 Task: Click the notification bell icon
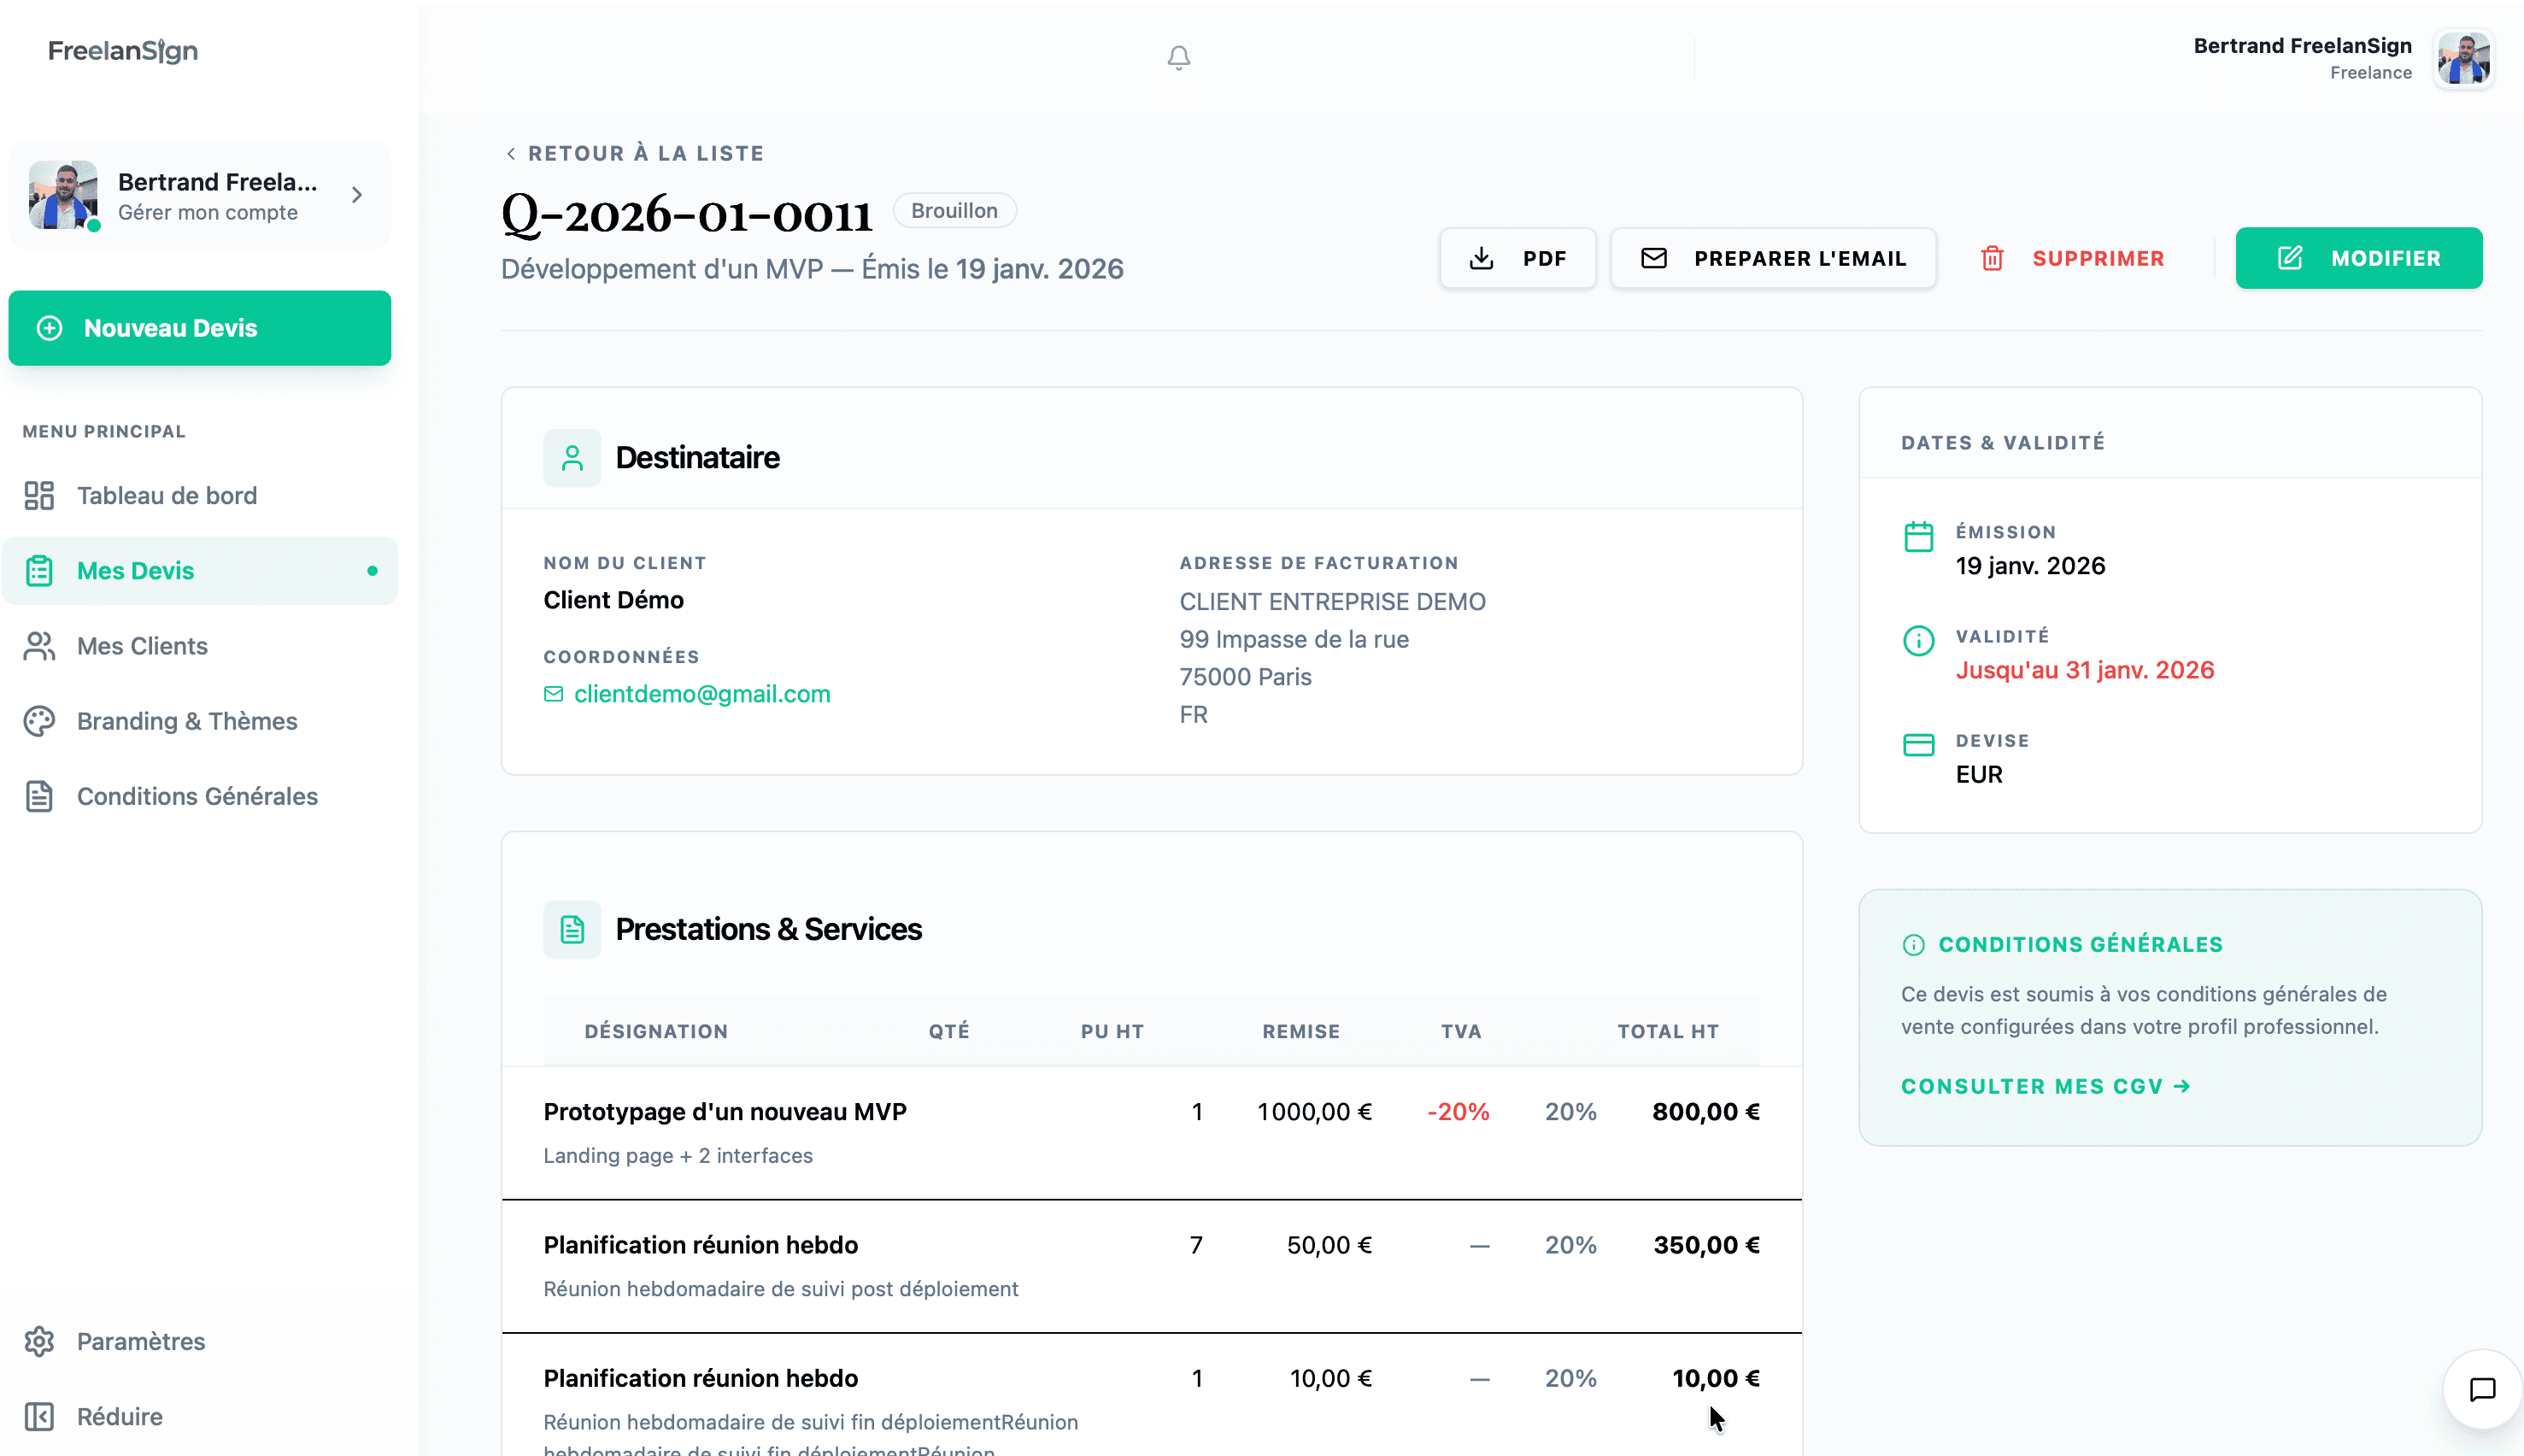pos(1178,58)
